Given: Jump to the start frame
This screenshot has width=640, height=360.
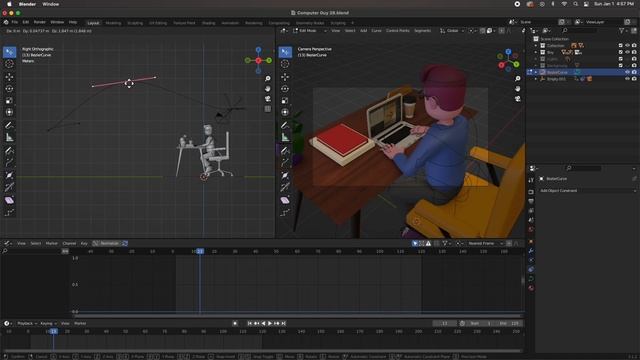Looking at the screenshot, I should coord(250,323).
